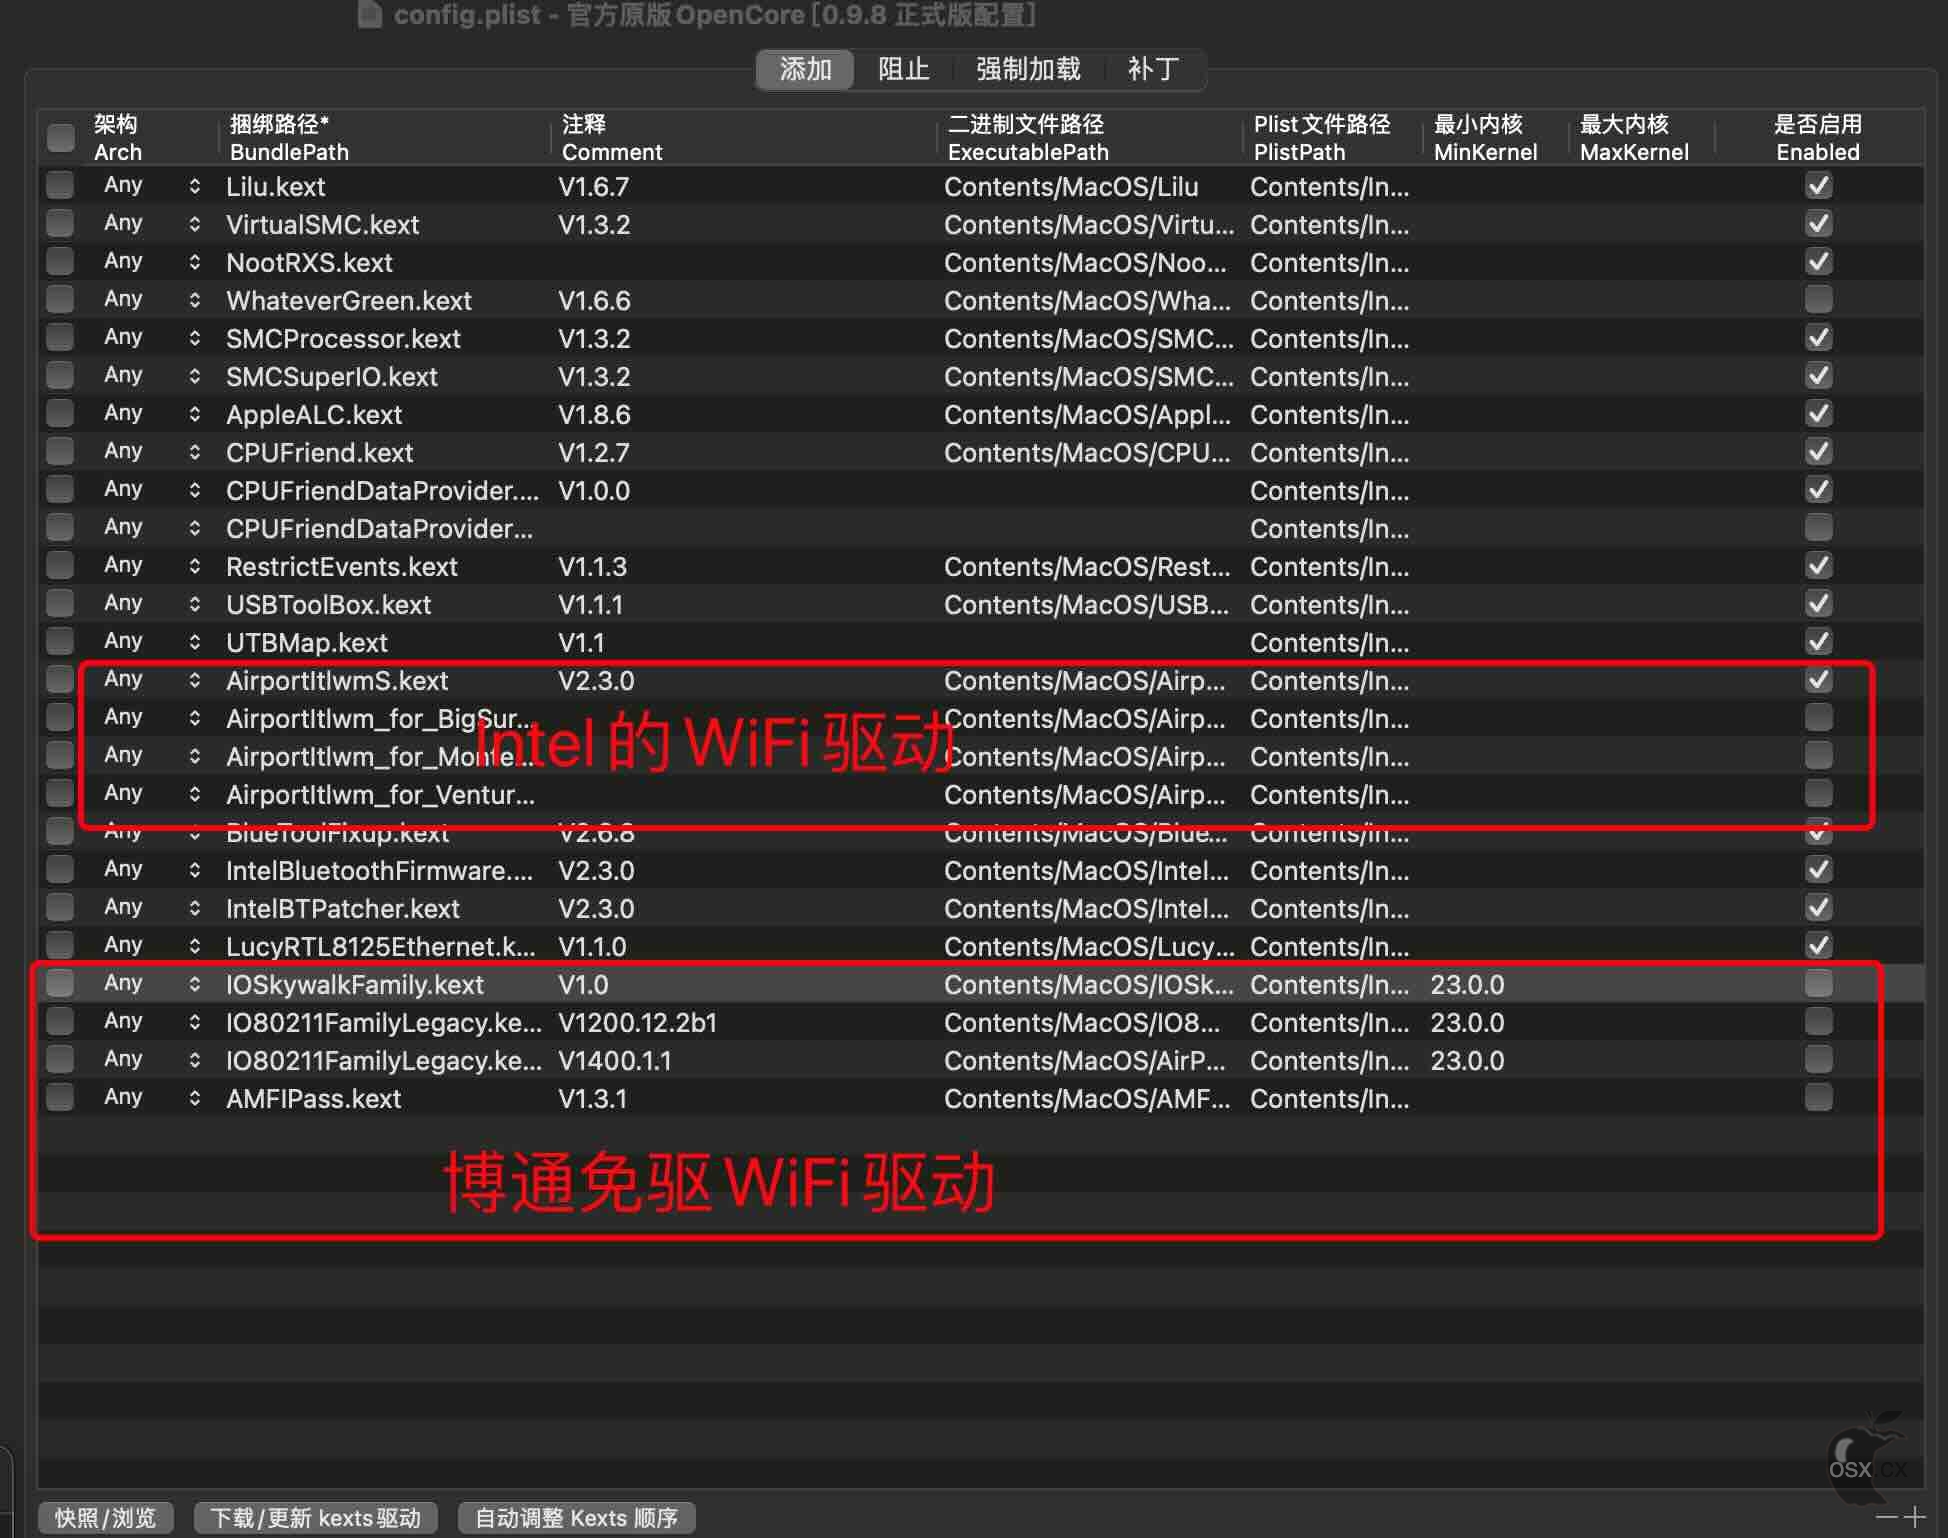1948x1538 pixels.
Task: Select SMCProcessor.kext bundle path cell
Action: [343, 338]
